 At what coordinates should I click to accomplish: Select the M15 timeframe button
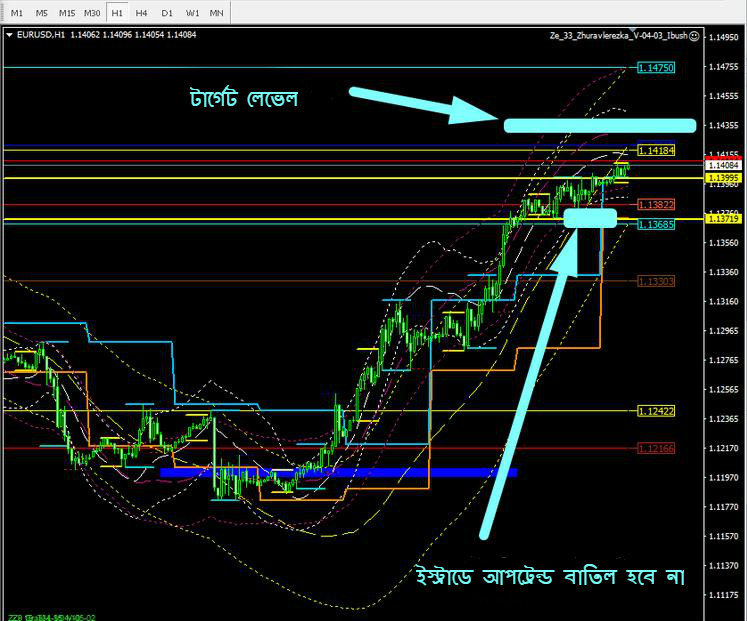click(67, 13)
